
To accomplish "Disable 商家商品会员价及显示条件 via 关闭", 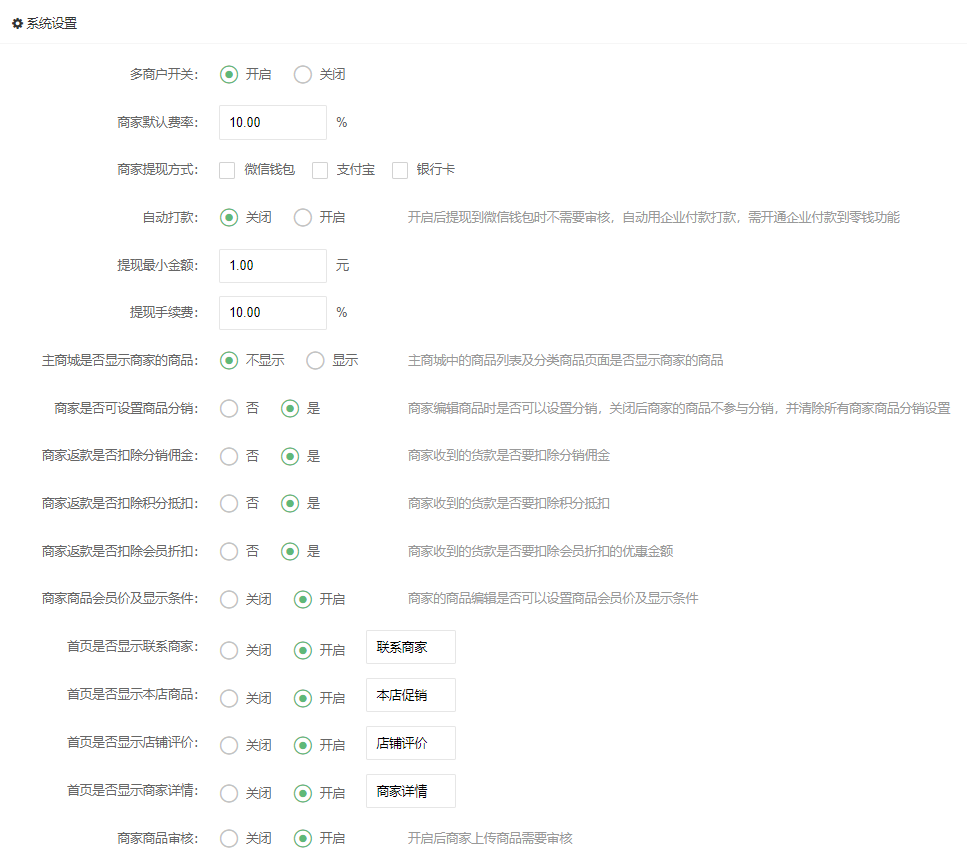I will [x=229, y=599].
